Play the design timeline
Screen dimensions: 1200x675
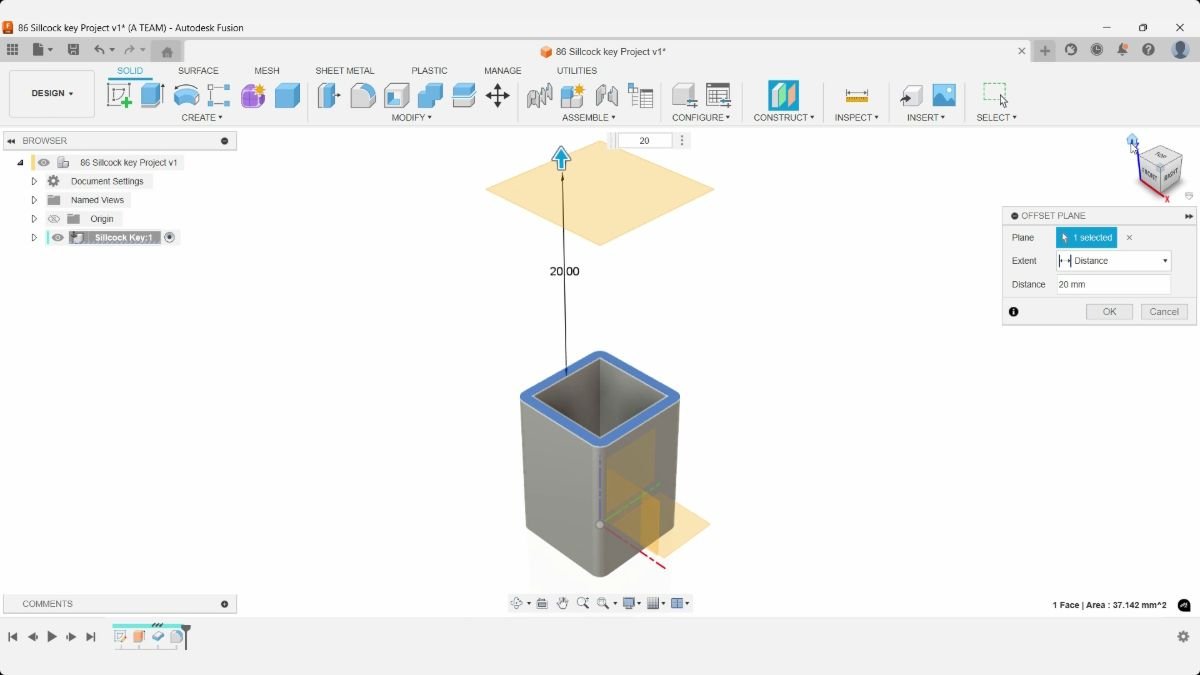pos(52,637)
